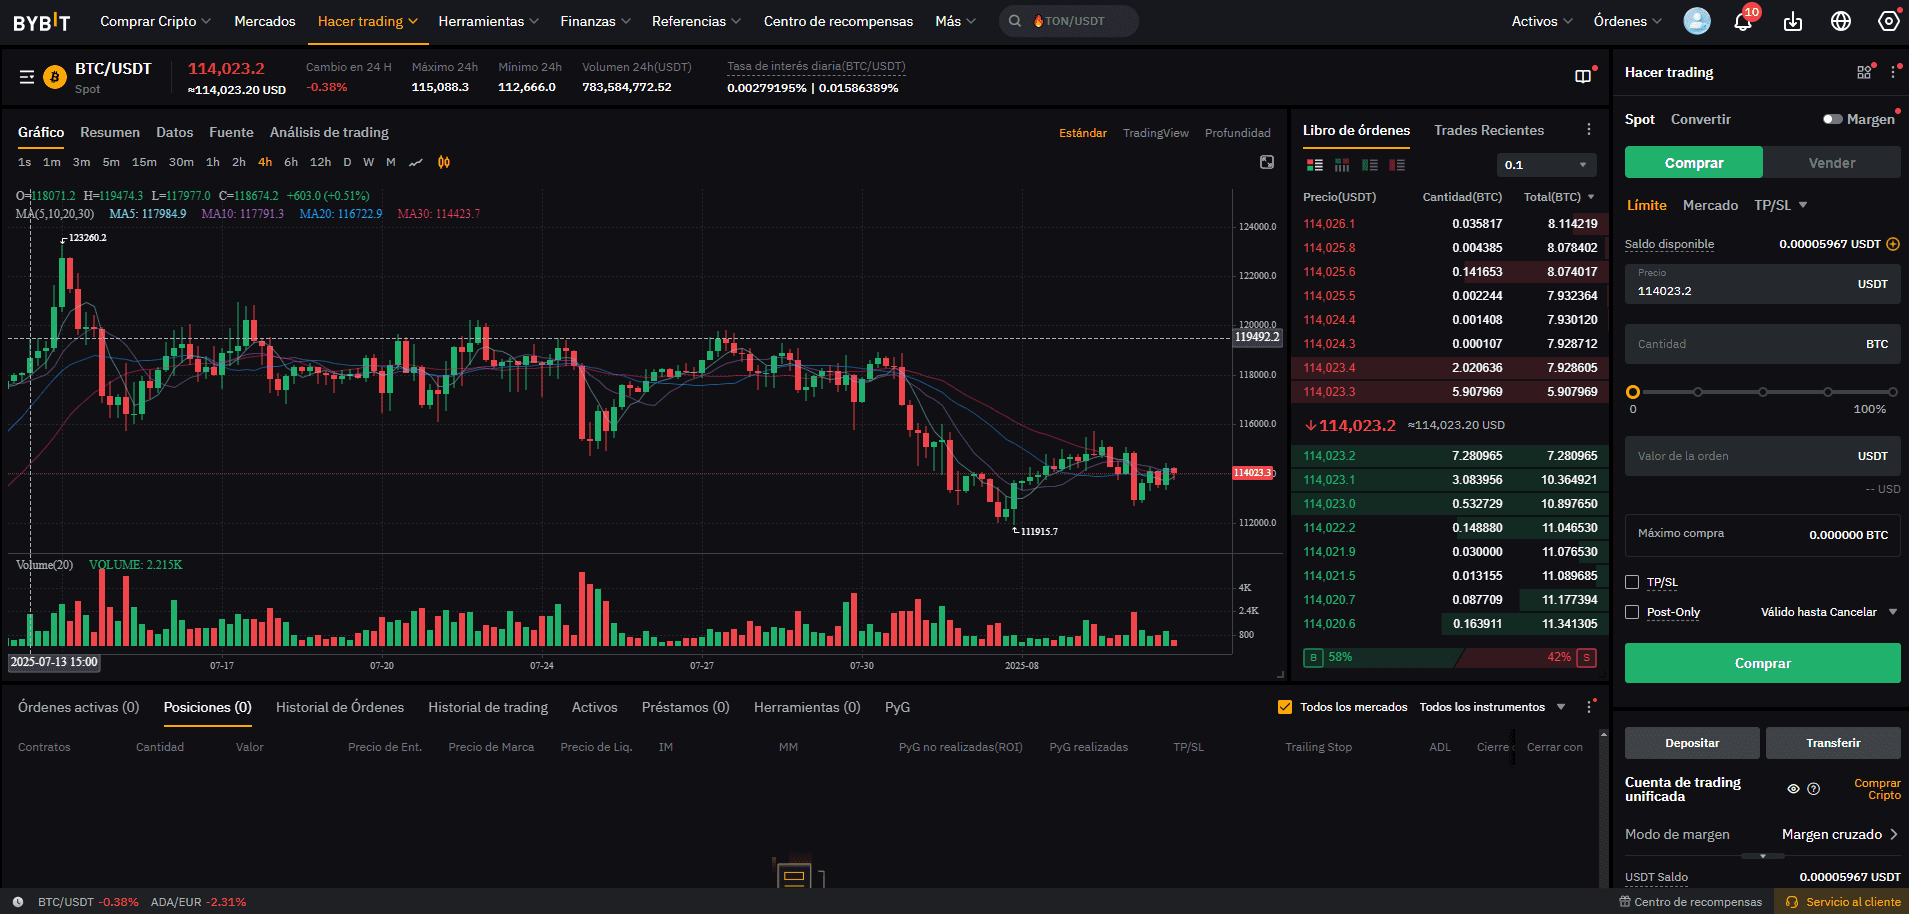Click the Cantidad BTC input field
The width and height of the screenshot is (1909, 914).
(x=1762, y=344)
